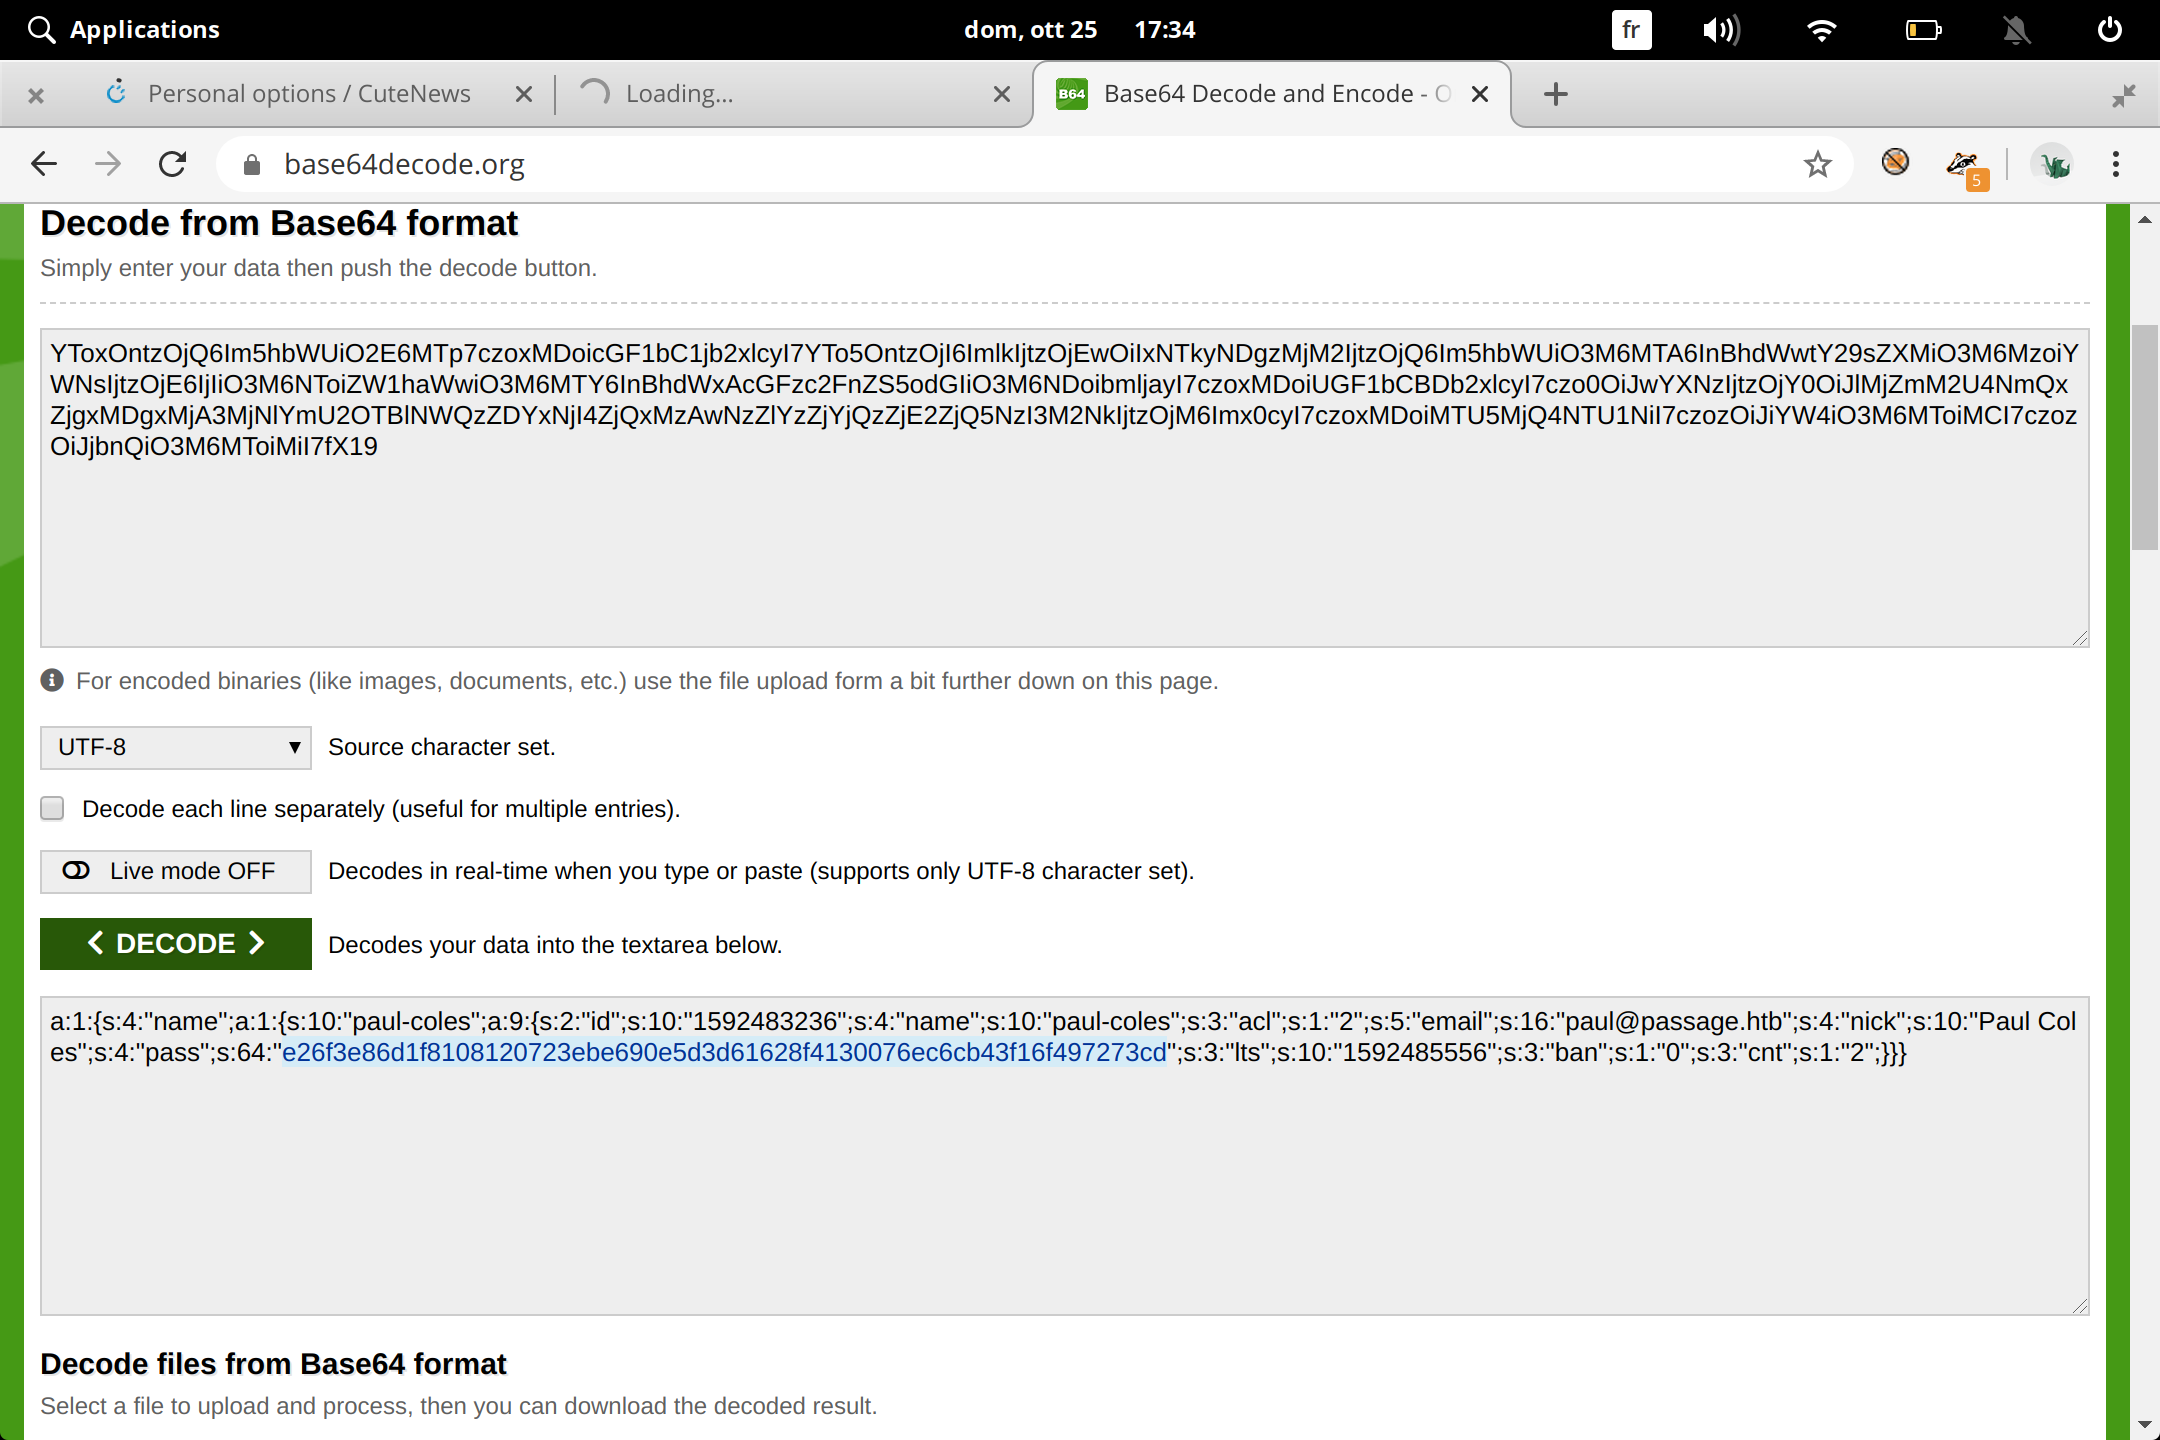2160x1440 pixels.
Task: Switch to Personal options / CuteNews tab
Action: [x=309, y=94]
